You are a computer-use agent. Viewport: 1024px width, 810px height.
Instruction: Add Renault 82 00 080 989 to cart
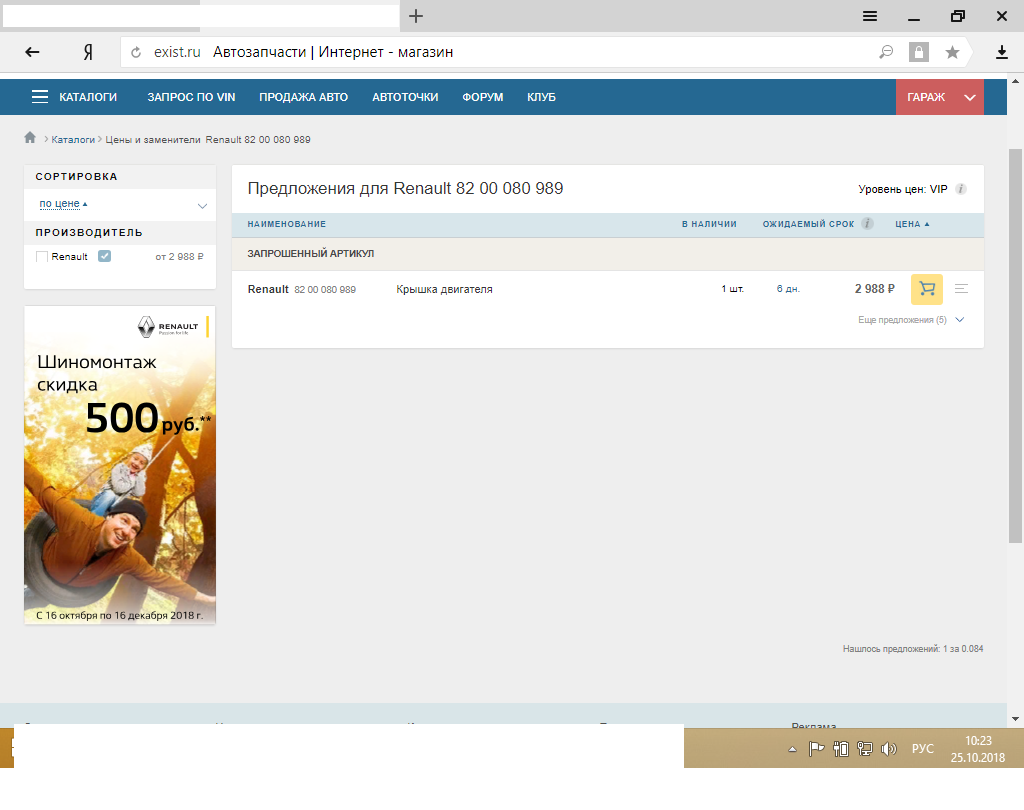pos(927,289)
